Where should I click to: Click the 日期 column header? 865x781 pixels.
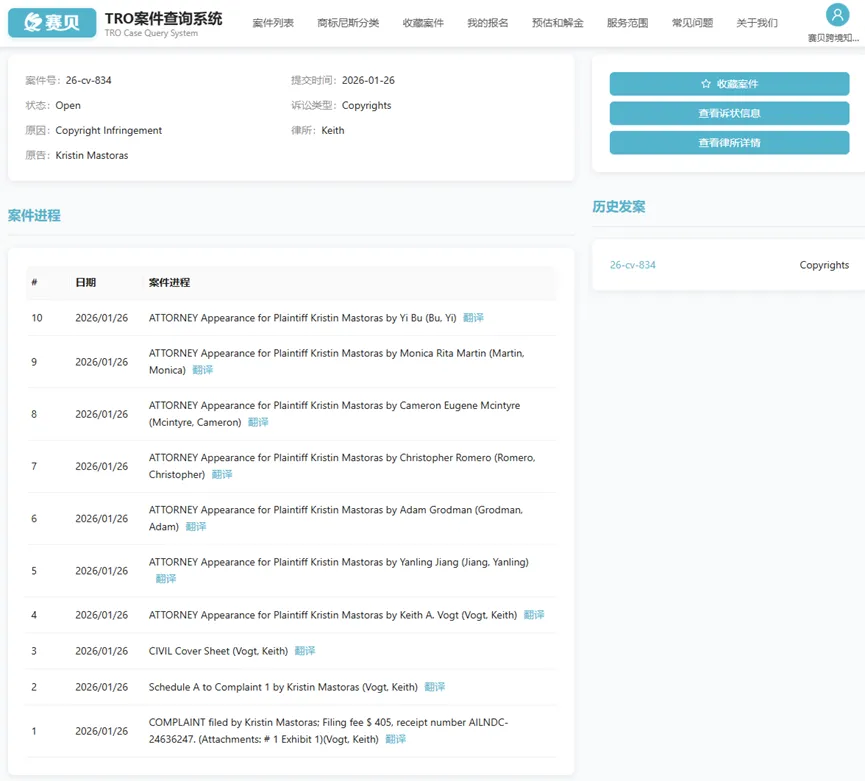86,282
